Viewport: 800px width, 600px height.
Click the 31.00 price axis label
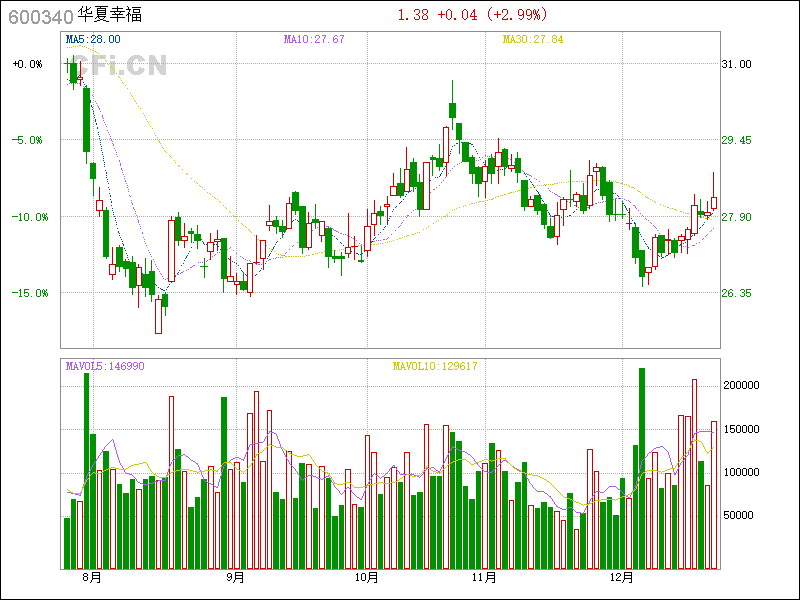pos(736,64)
